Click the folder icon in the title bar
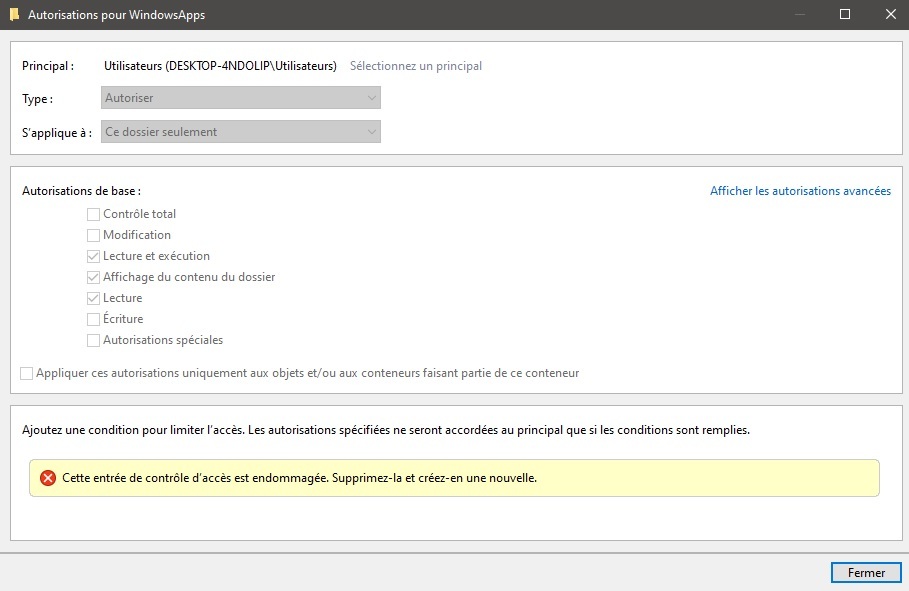909x591 pixels. pos(14,15)
